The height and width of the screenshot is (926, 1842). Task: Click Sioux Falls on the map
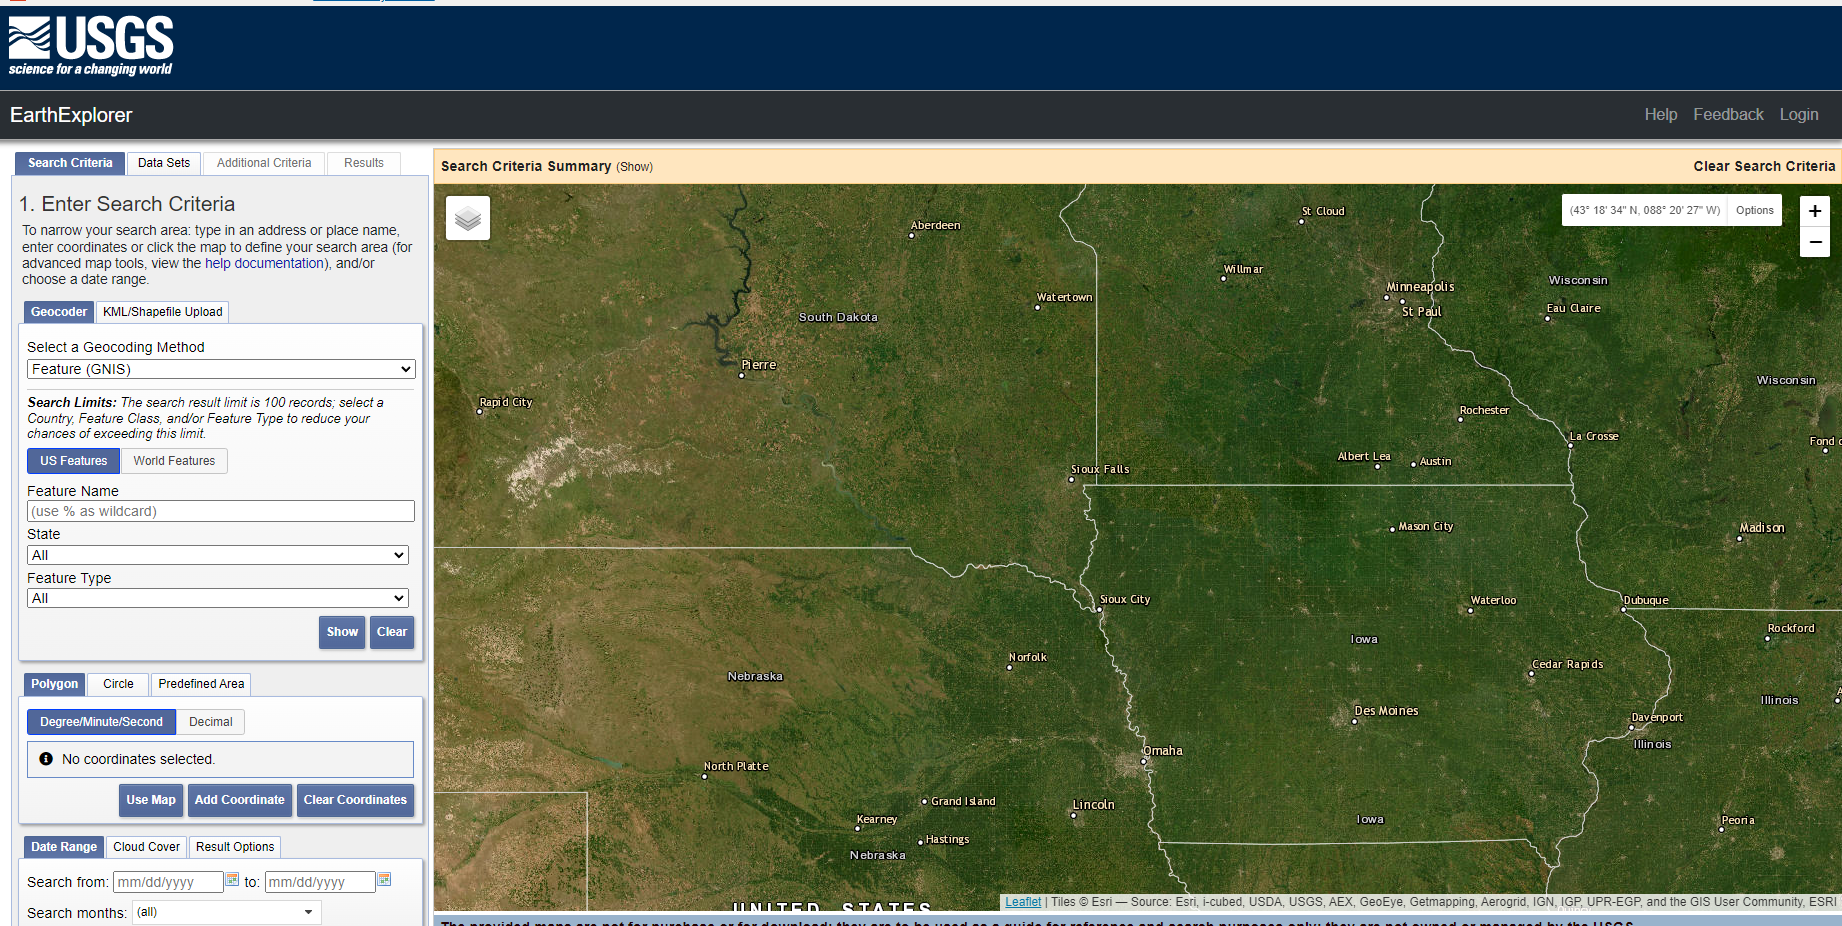1100,469
